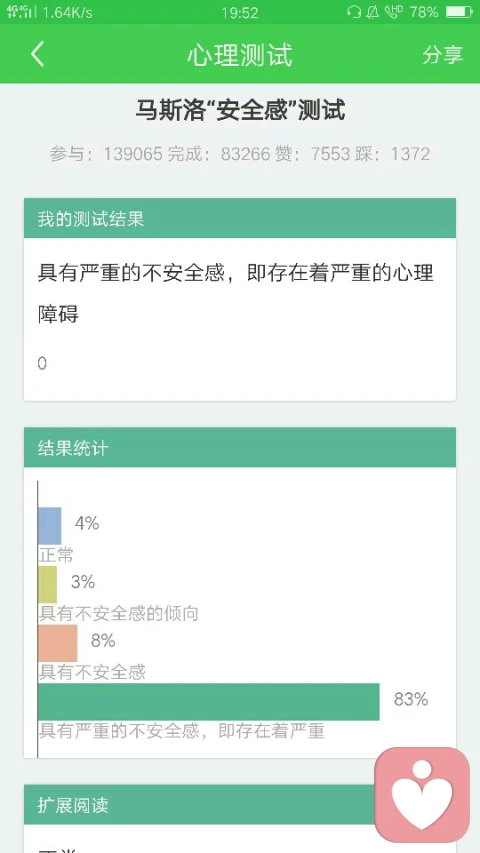Click the yellow 3% bar
The width and height of the screenshot is (480, 853).
tap(47, 584)
